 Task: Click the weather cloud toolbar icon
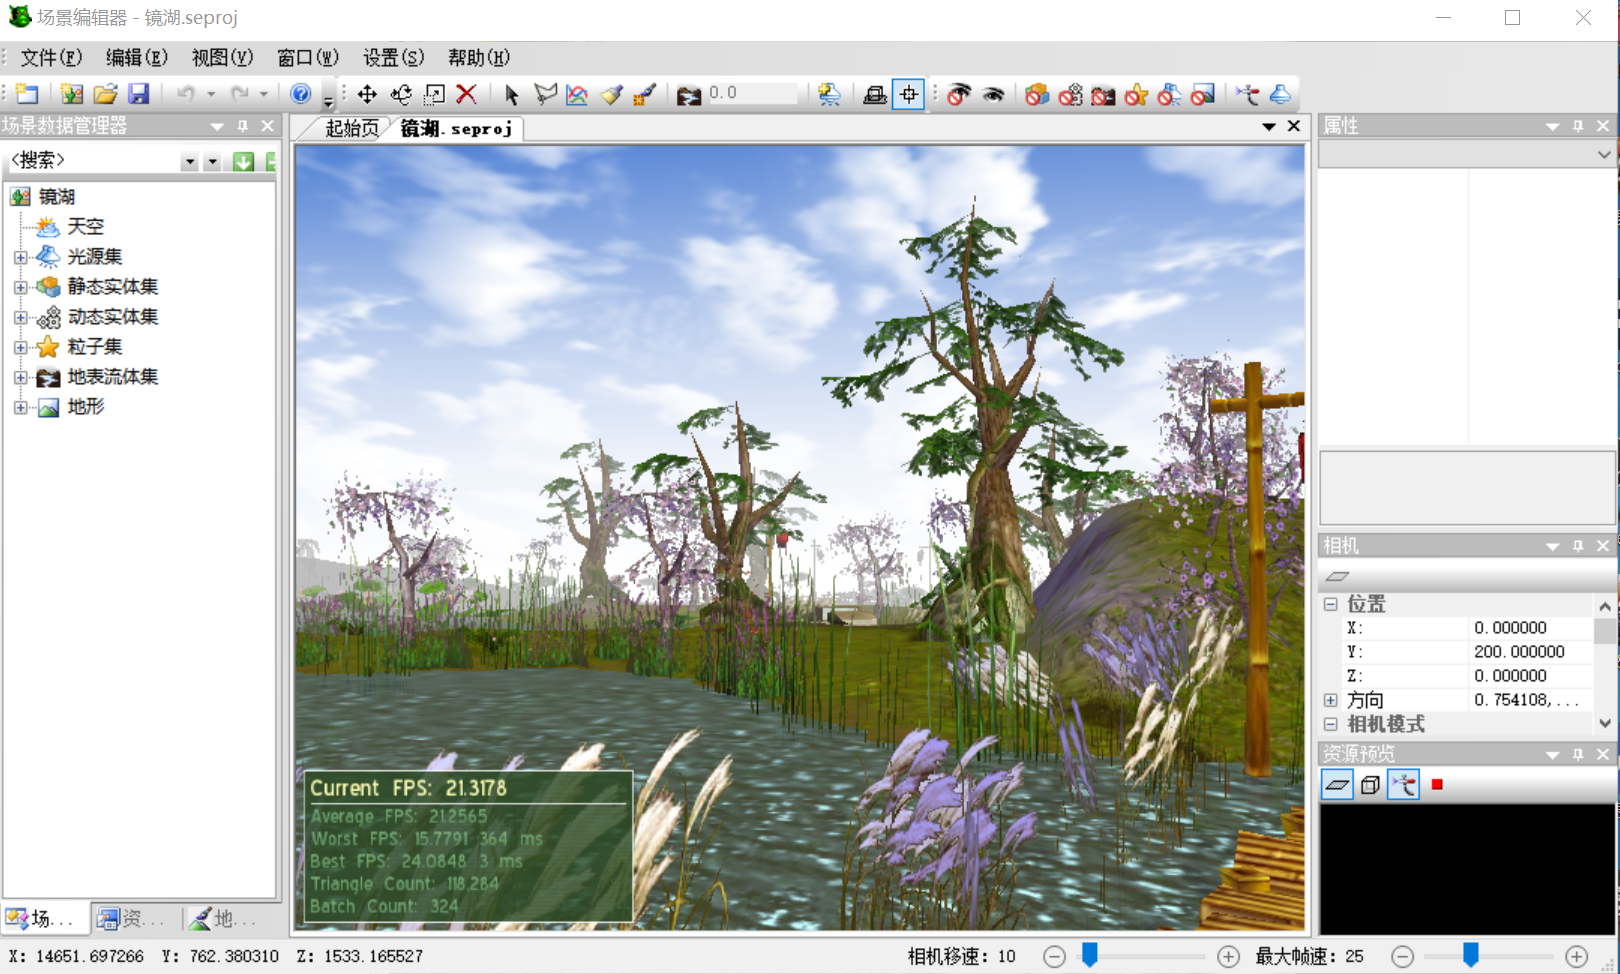(829, 94)
